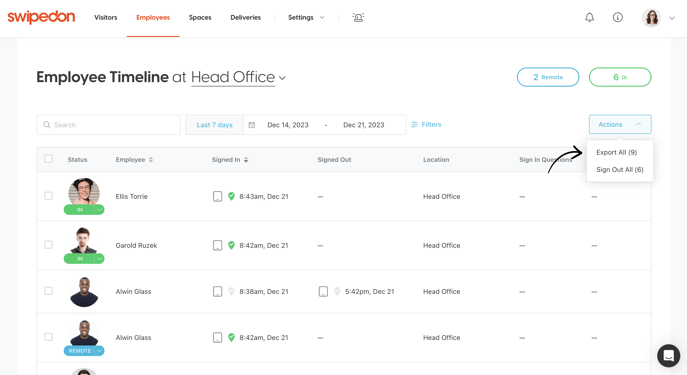Focus the Search input field
Viewport: 687px width, 375px height.
coord(109,125)
